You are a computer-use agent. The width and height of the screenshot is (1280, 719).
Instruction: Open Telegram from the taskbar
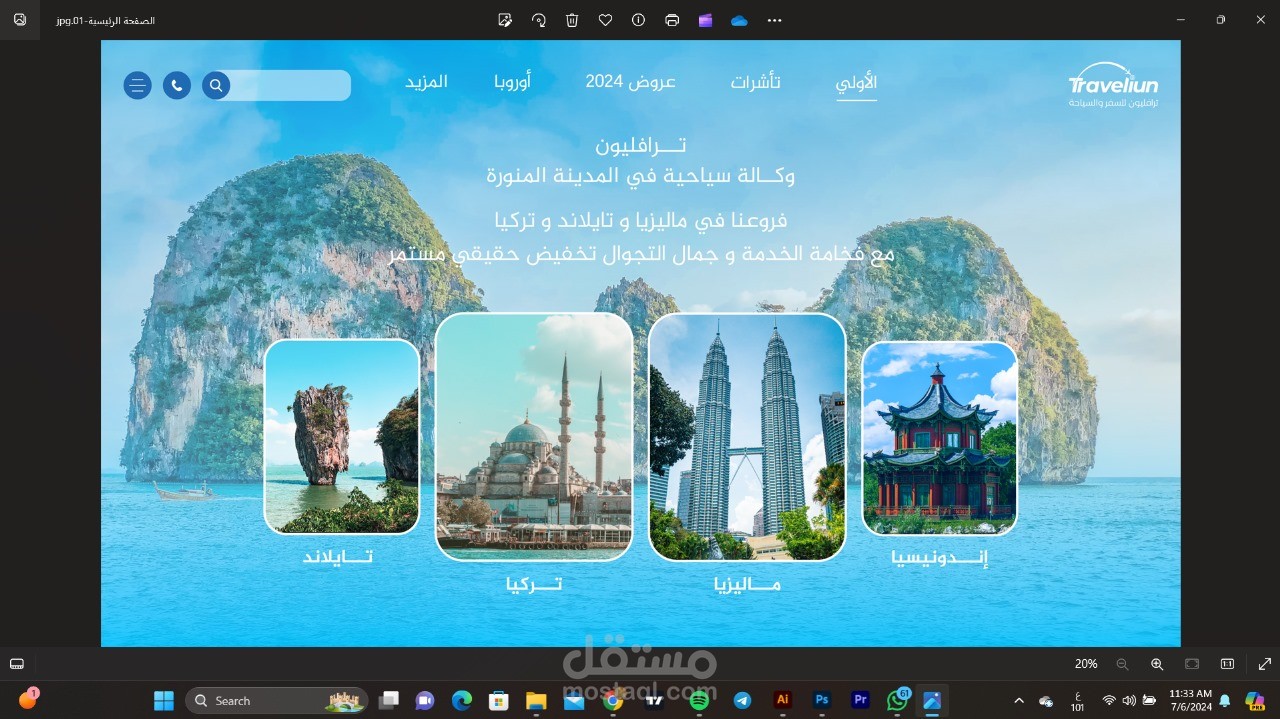click(x=742, y=700)
